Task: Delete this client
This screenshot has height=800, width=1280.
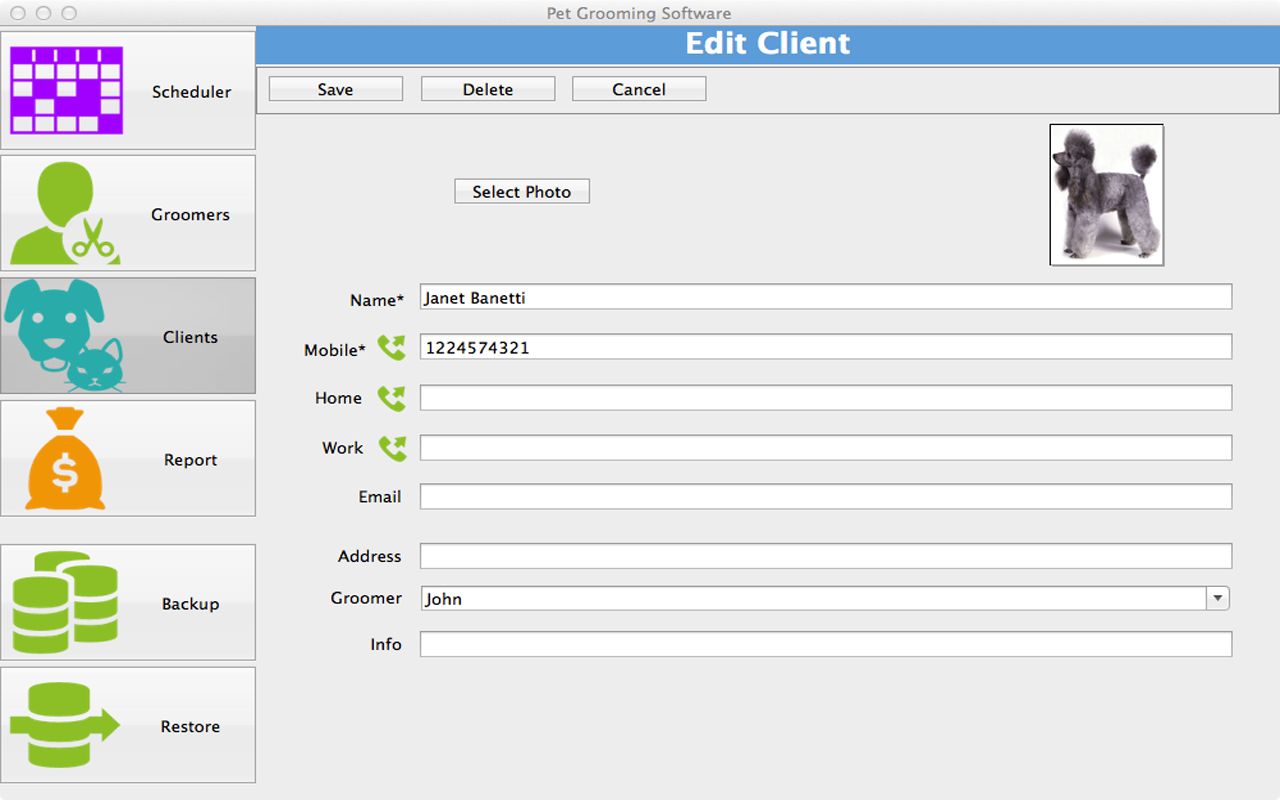Action: (x=487, y=89)
